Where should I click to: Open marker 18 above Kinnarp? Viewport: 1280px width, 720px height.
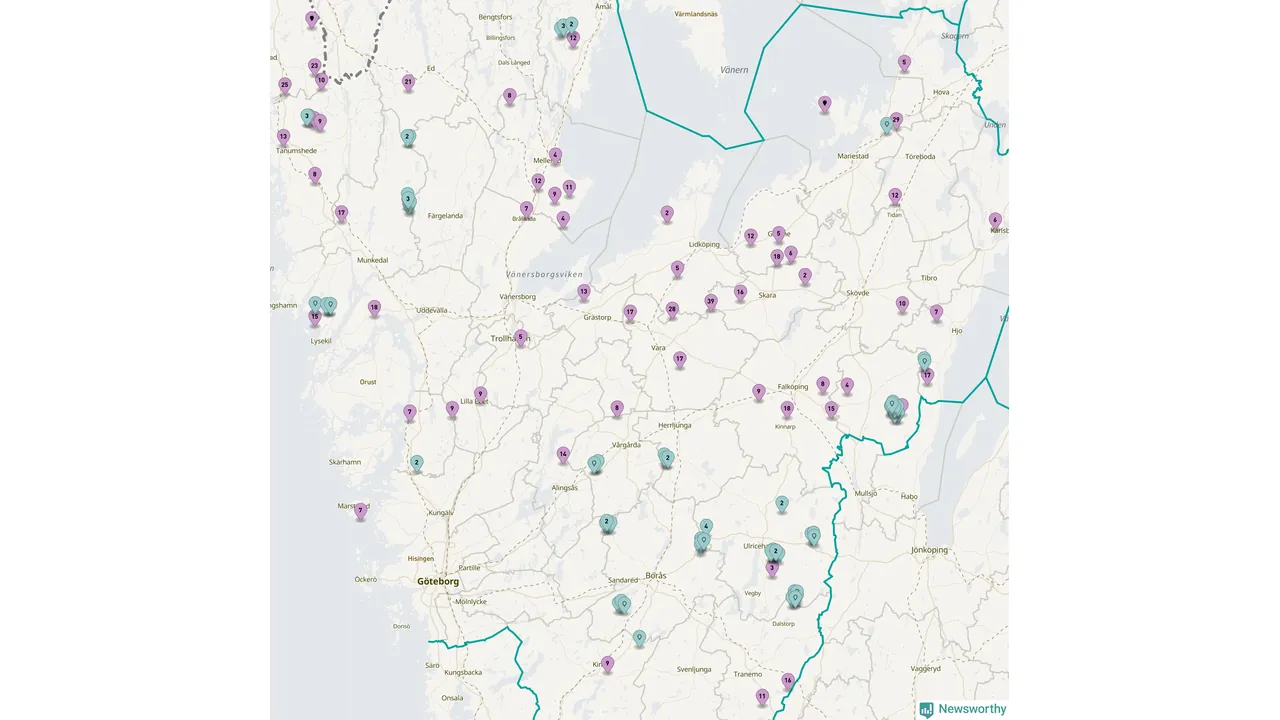click(x=787, y=409)
